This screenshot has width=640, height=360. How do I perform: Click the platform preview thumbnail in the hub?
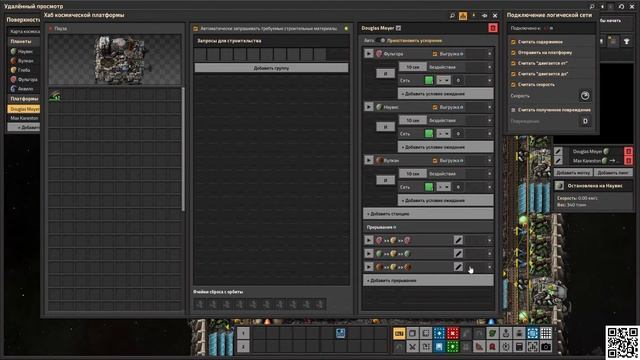point(115,60)
